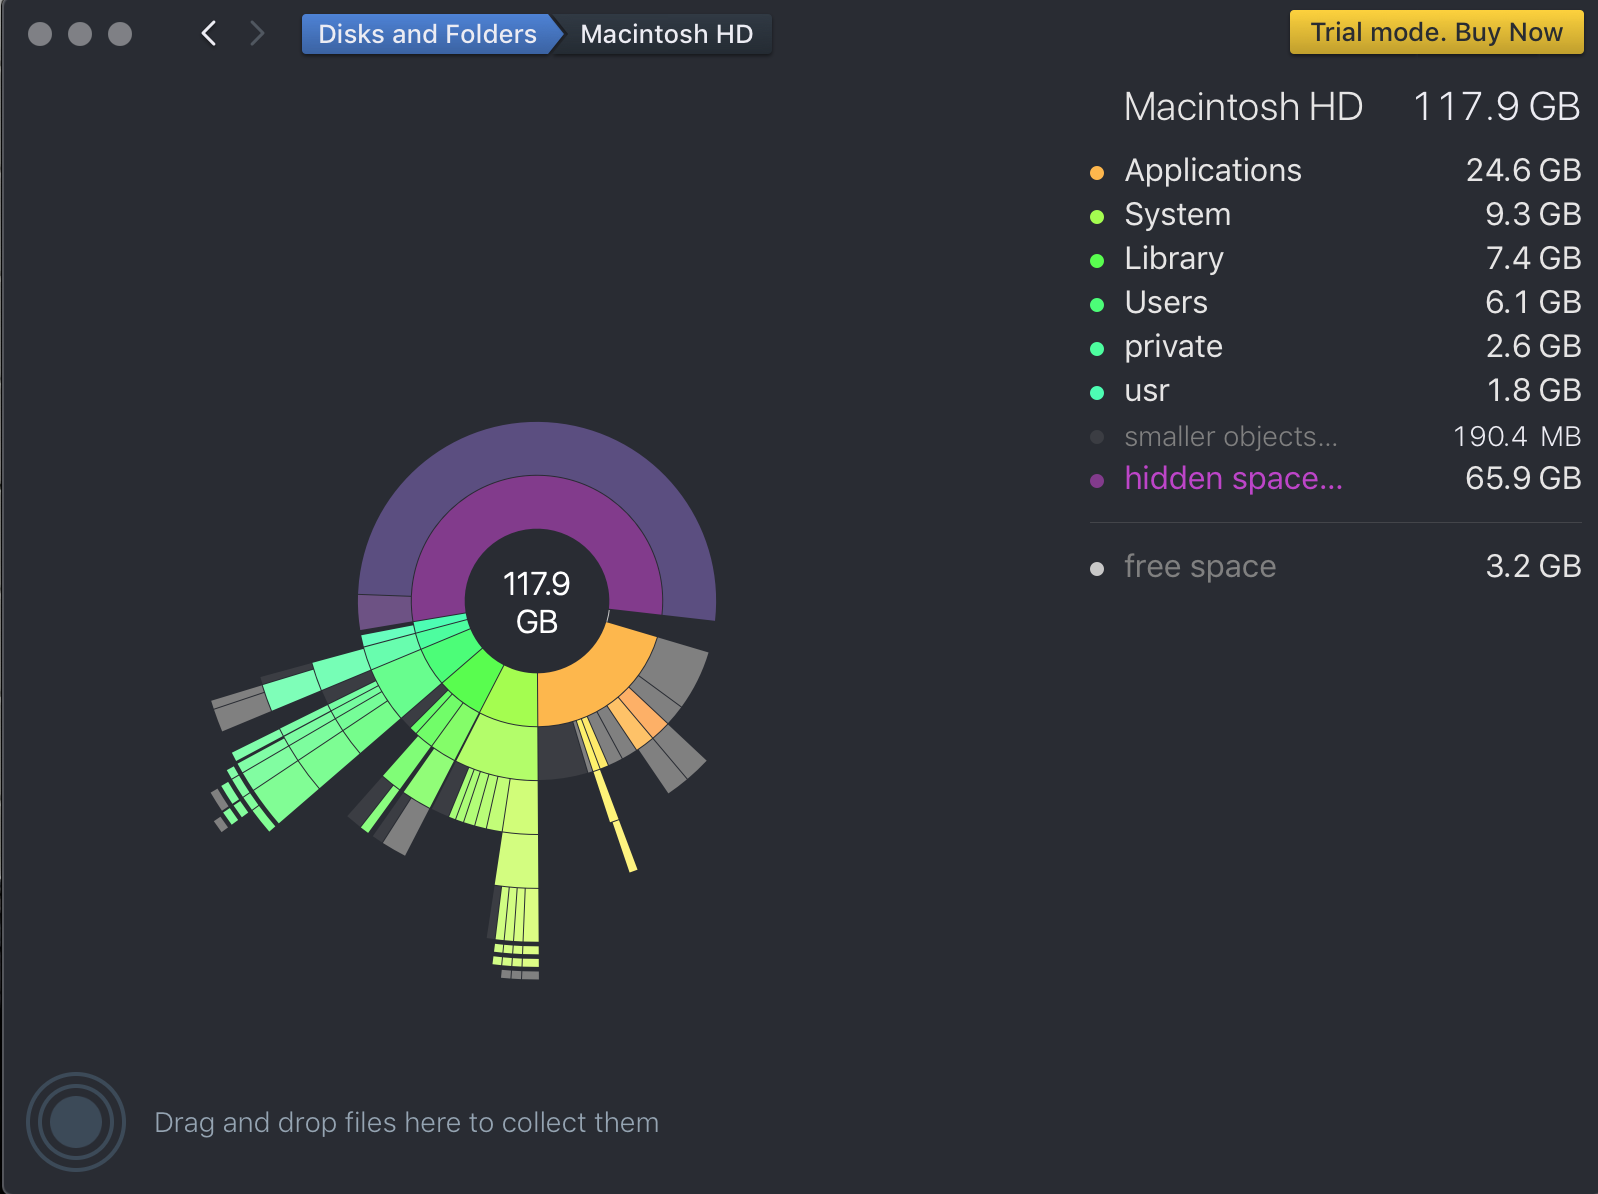Select the outer violet hidden space arc
The width and height of the screenshot is (1598, 1194).
[x=537, y=448]
